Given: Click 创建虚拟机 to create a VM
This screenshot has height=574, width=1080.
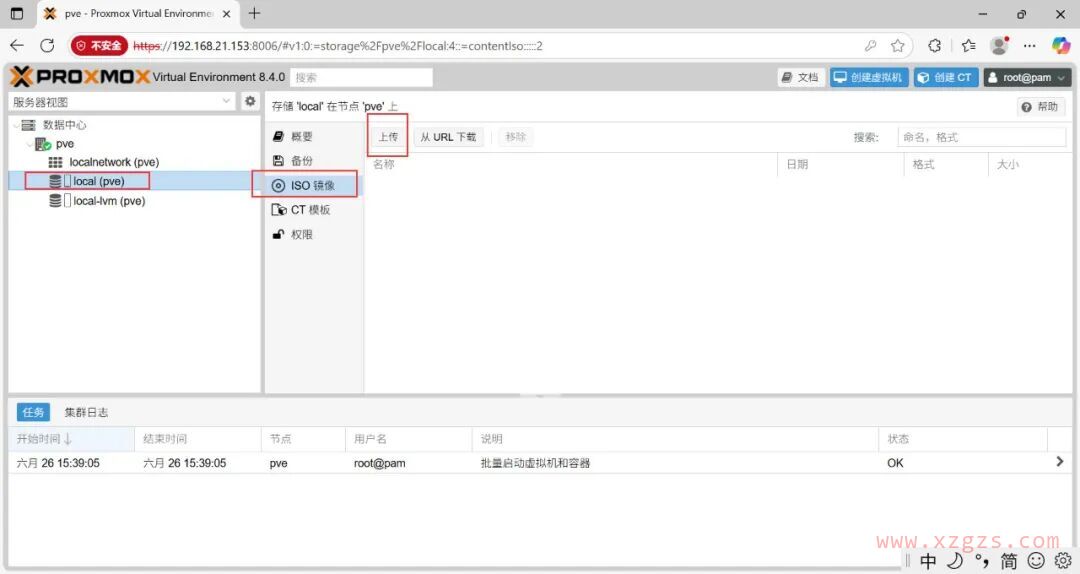Looking at the screenshot, I should pyautogui.click(x=868, y=78).
